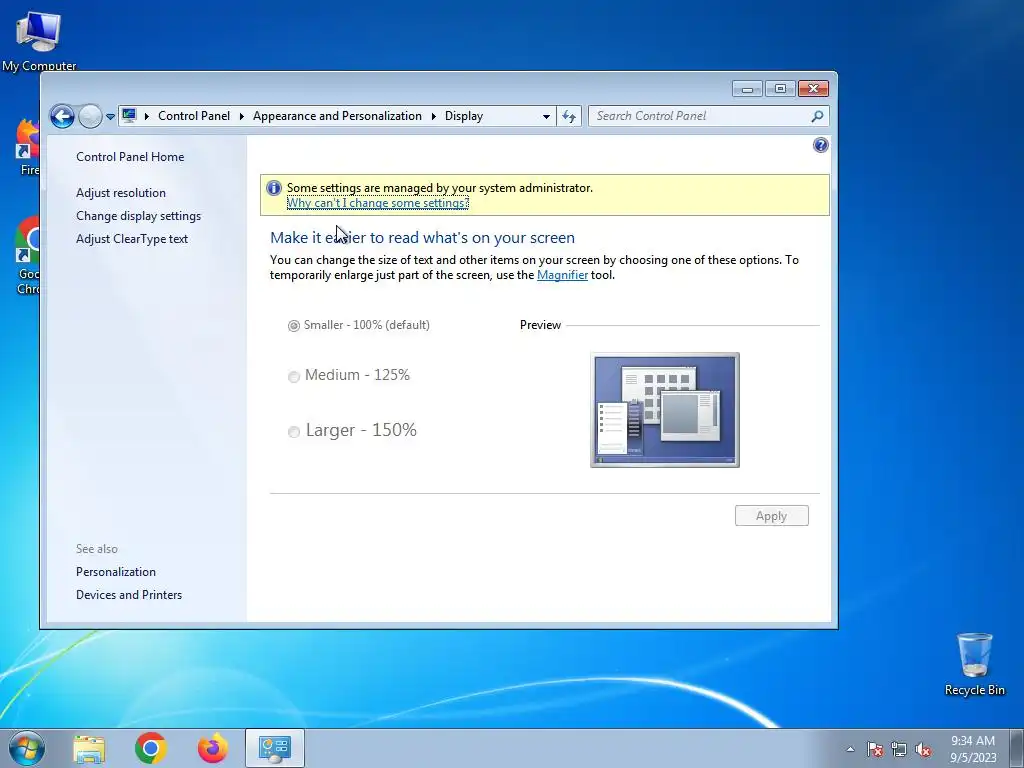Select the Recycle Bin desktop icon
The image size is (1024, 768).
974,664
